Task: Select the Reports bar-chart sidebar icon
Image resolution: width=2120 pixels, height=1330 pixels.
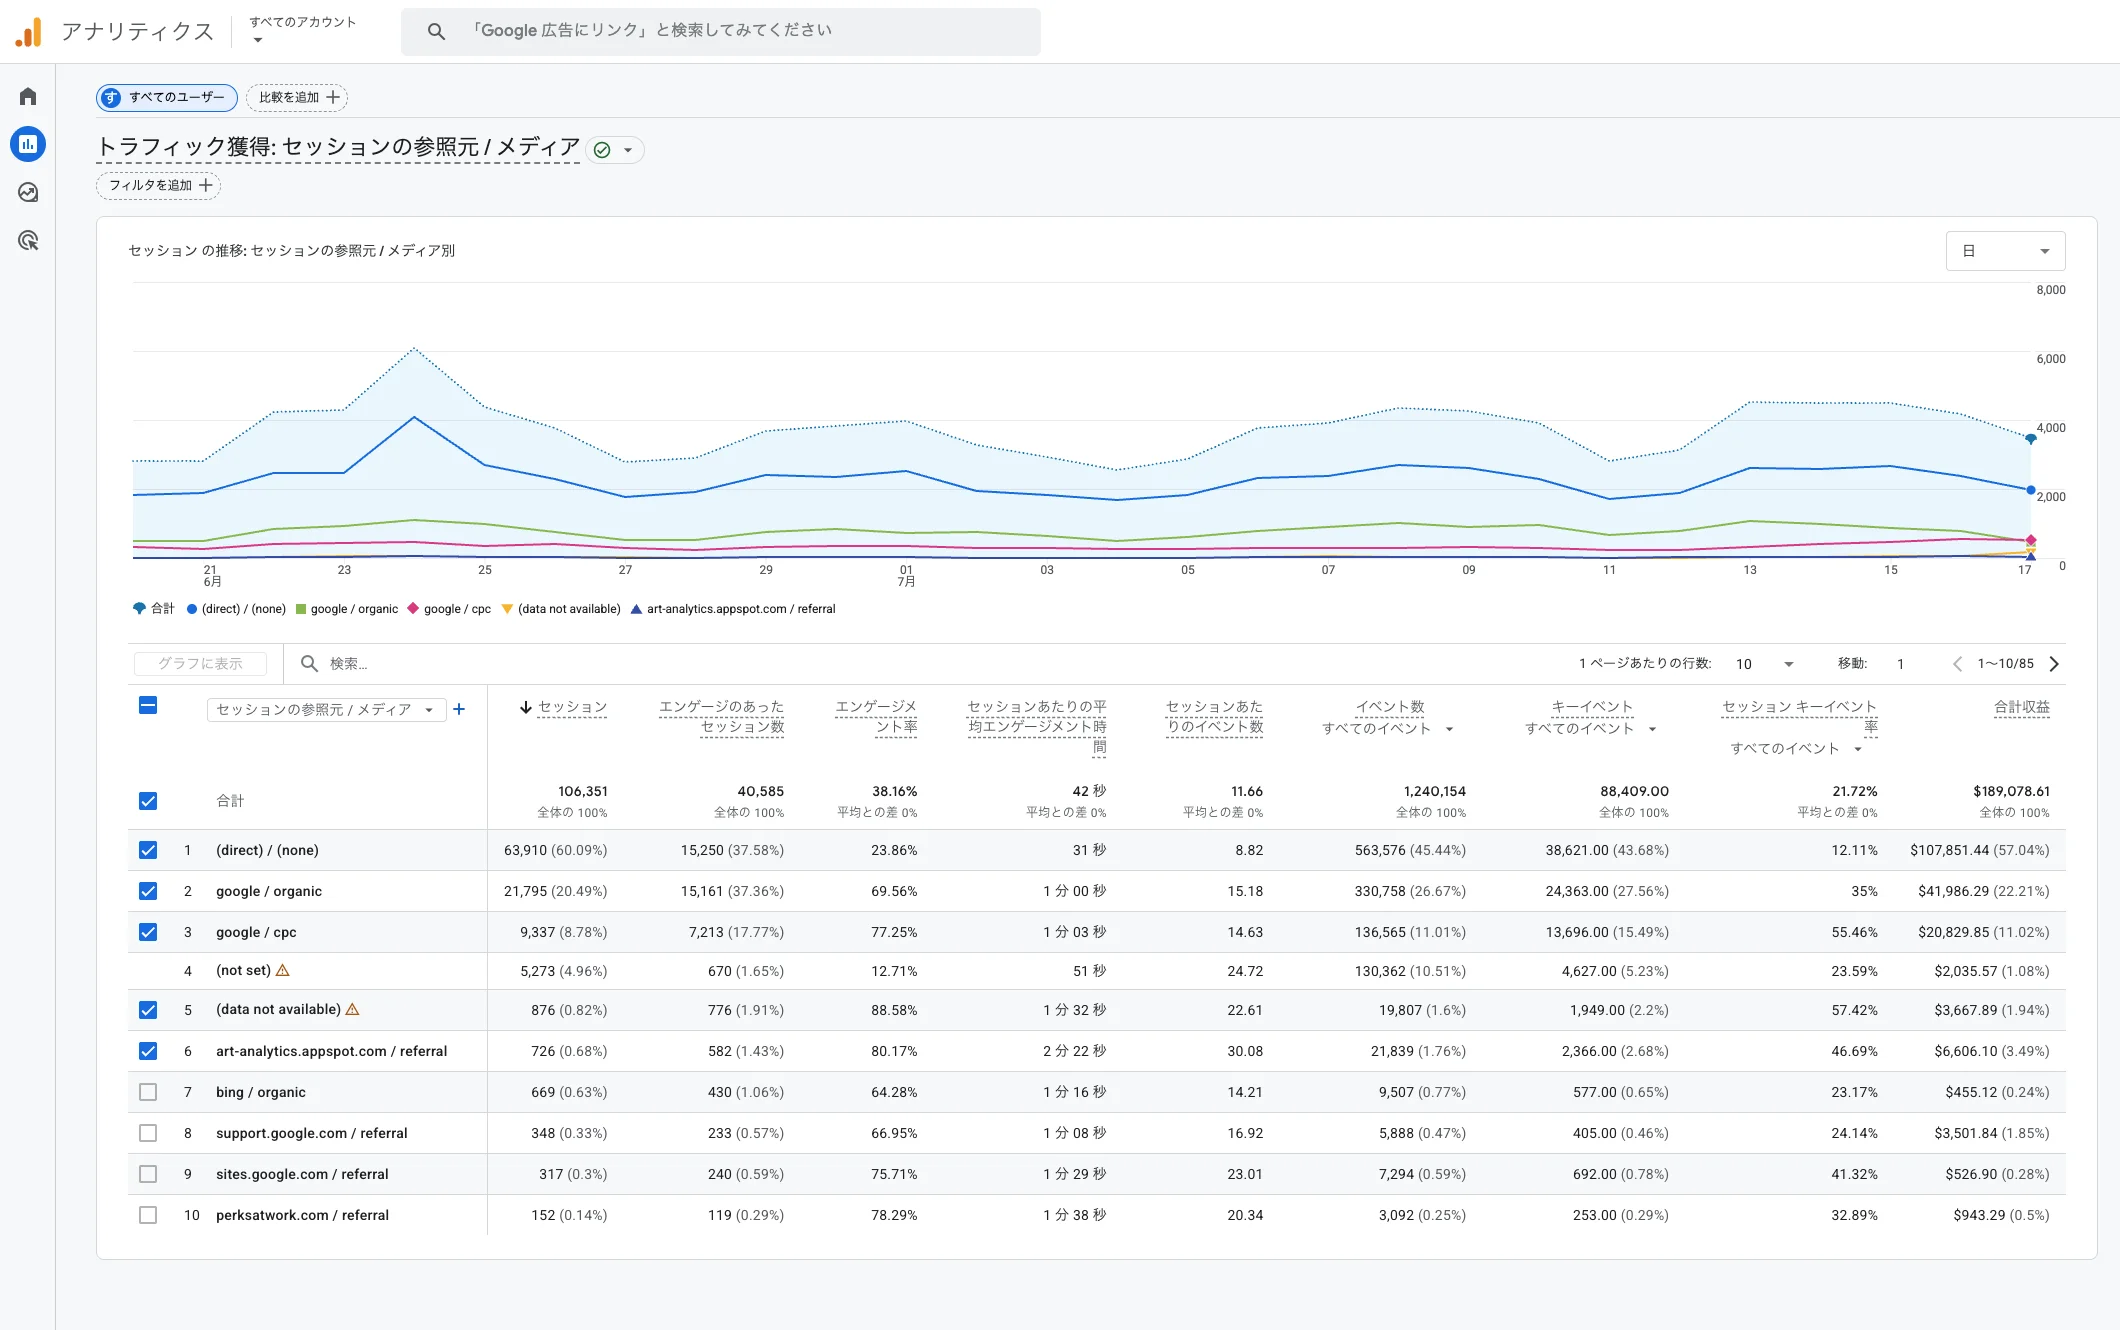Action: [x=28, y=144]
